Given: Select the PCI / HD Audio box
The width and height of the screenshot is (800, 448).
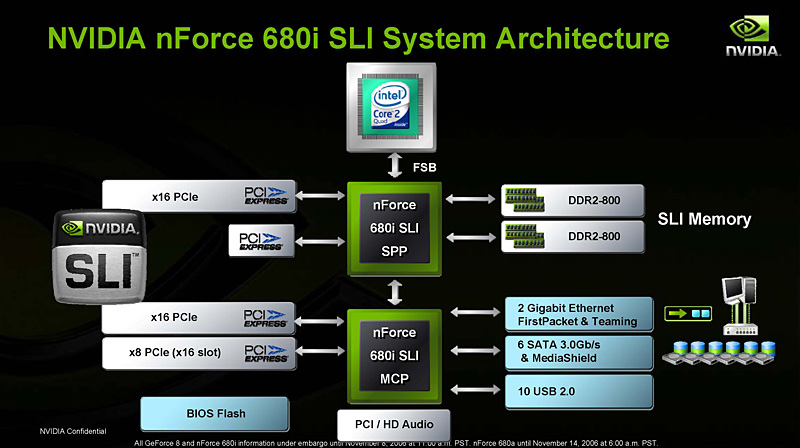Looking at the screenshot, I should tap(394, 425).
